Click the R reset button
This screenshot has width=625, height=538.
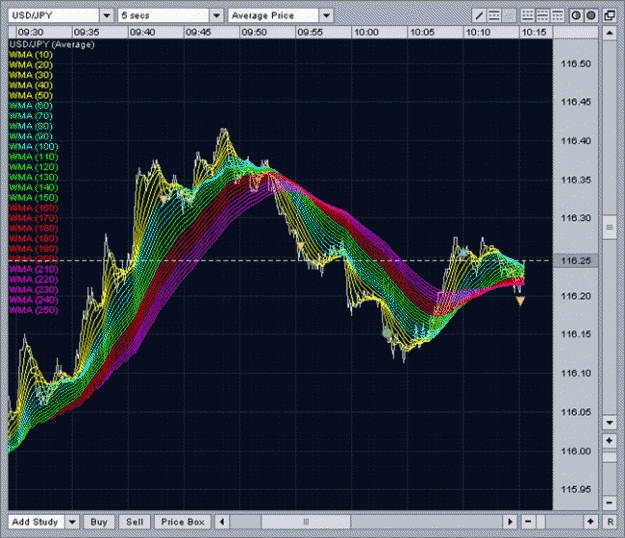coord(610,522)
